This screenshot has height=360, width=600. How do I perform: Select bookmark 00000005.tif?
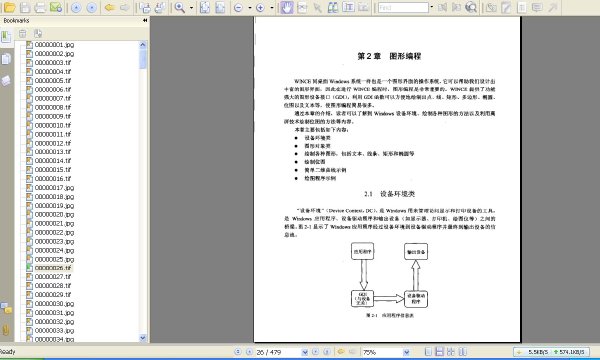[x=53, y=81]
